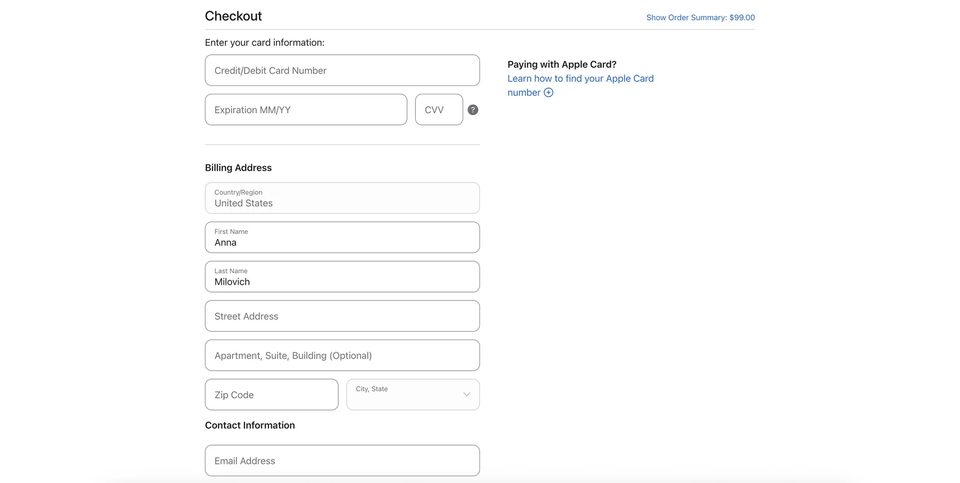Click the Email Address field
This screenshot has height=483, width=960.
click(342, 460)
